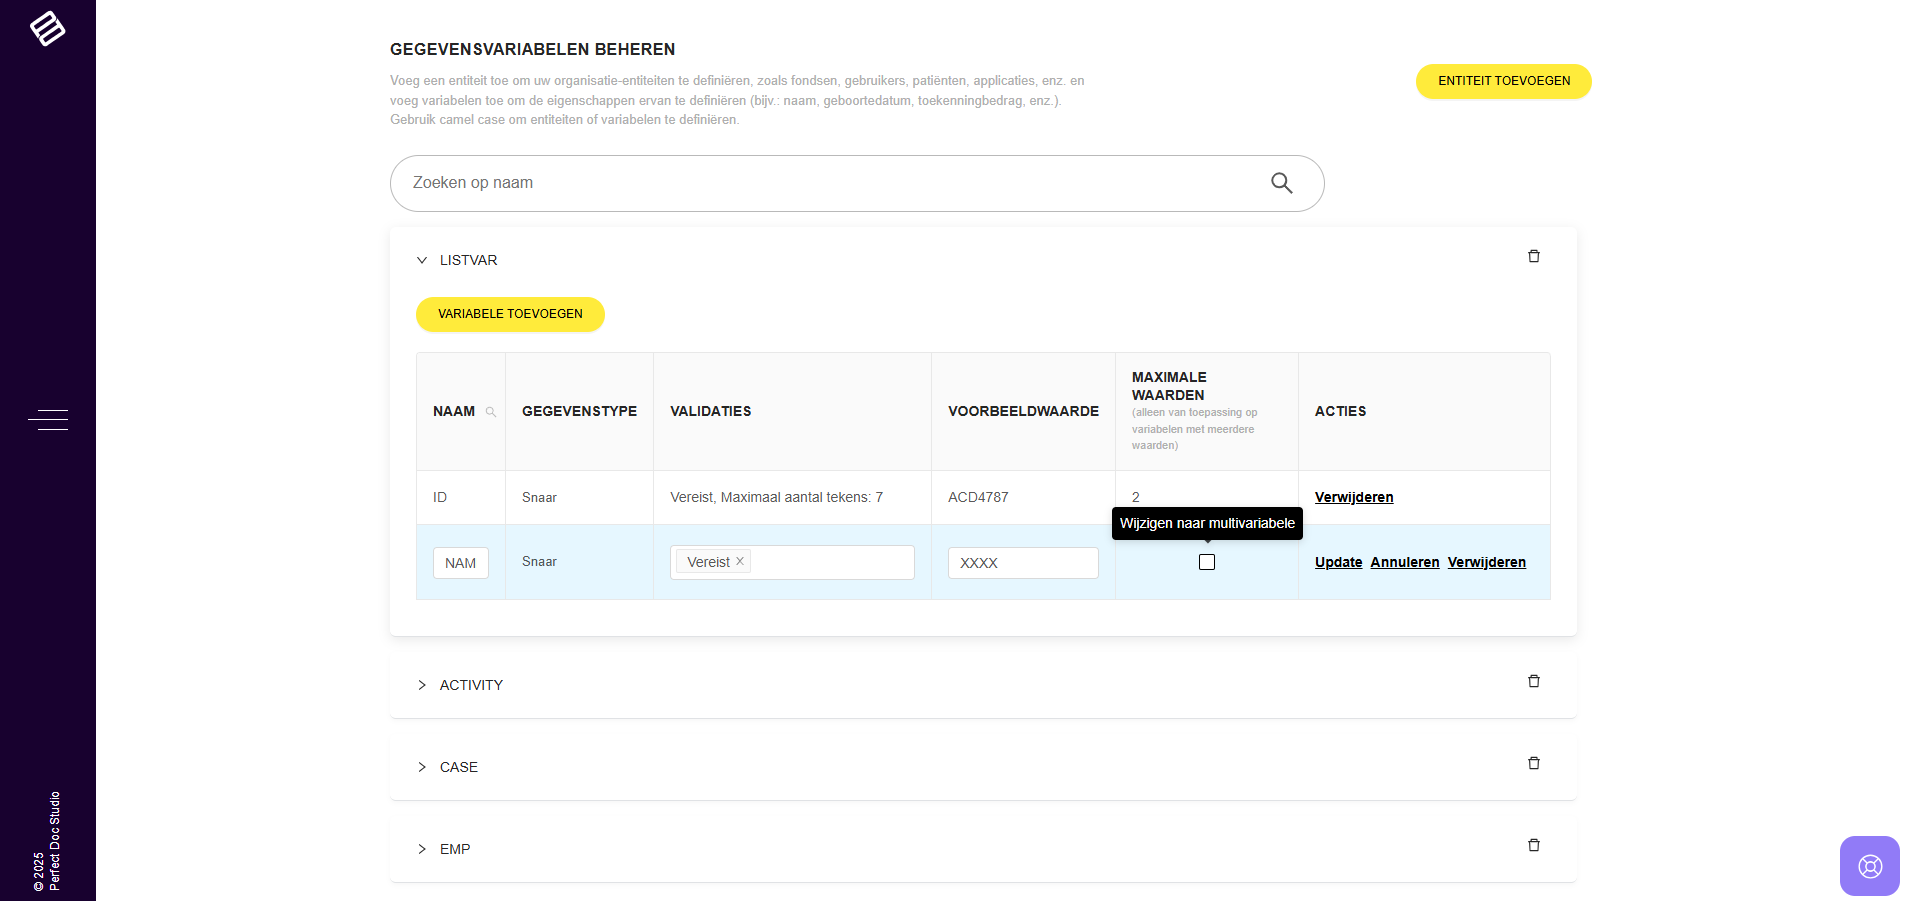Expand the EMP entity section
The width and height of the screenshot is (1919, 901).
point(422,849)
